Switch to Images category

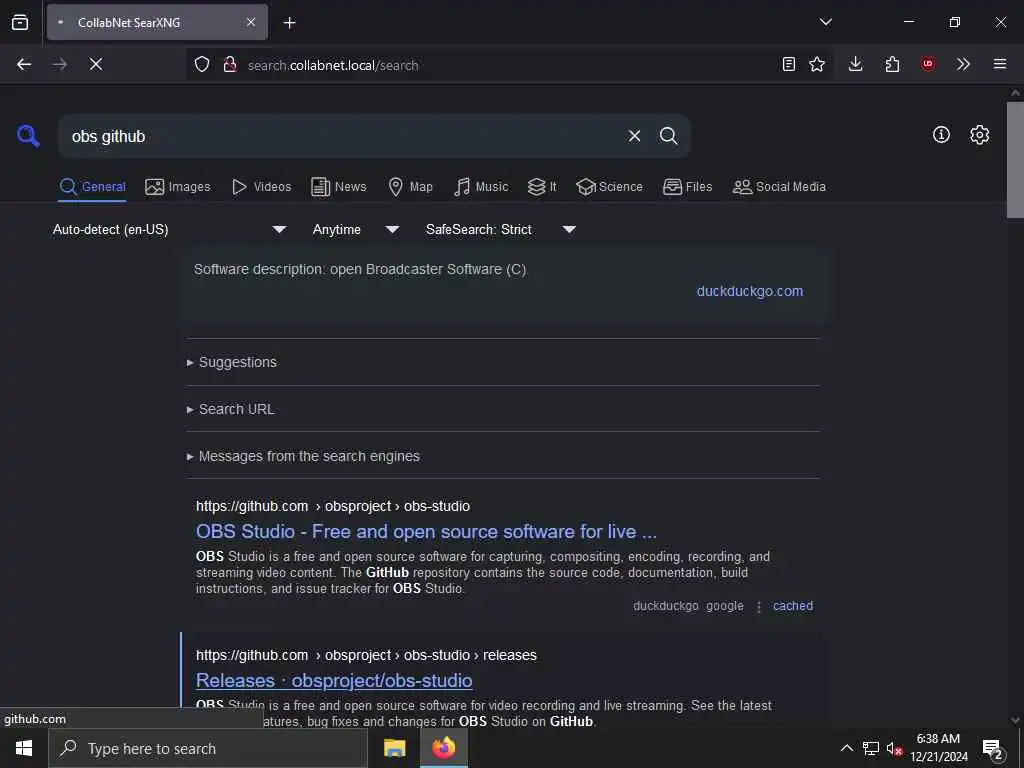tap(178, 187)
